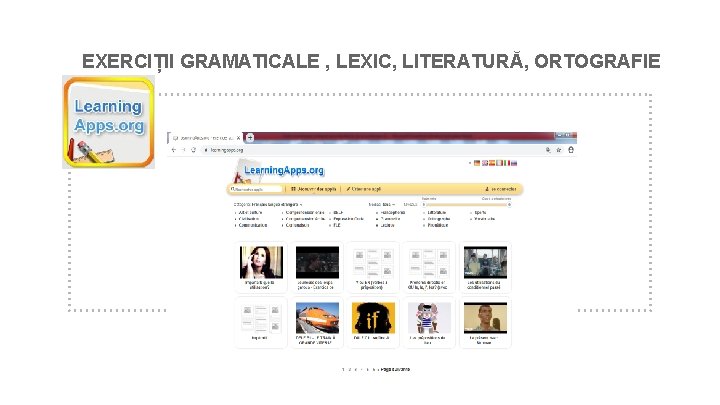Open a new browser tab with plus
720x405 pixels.
250,137
